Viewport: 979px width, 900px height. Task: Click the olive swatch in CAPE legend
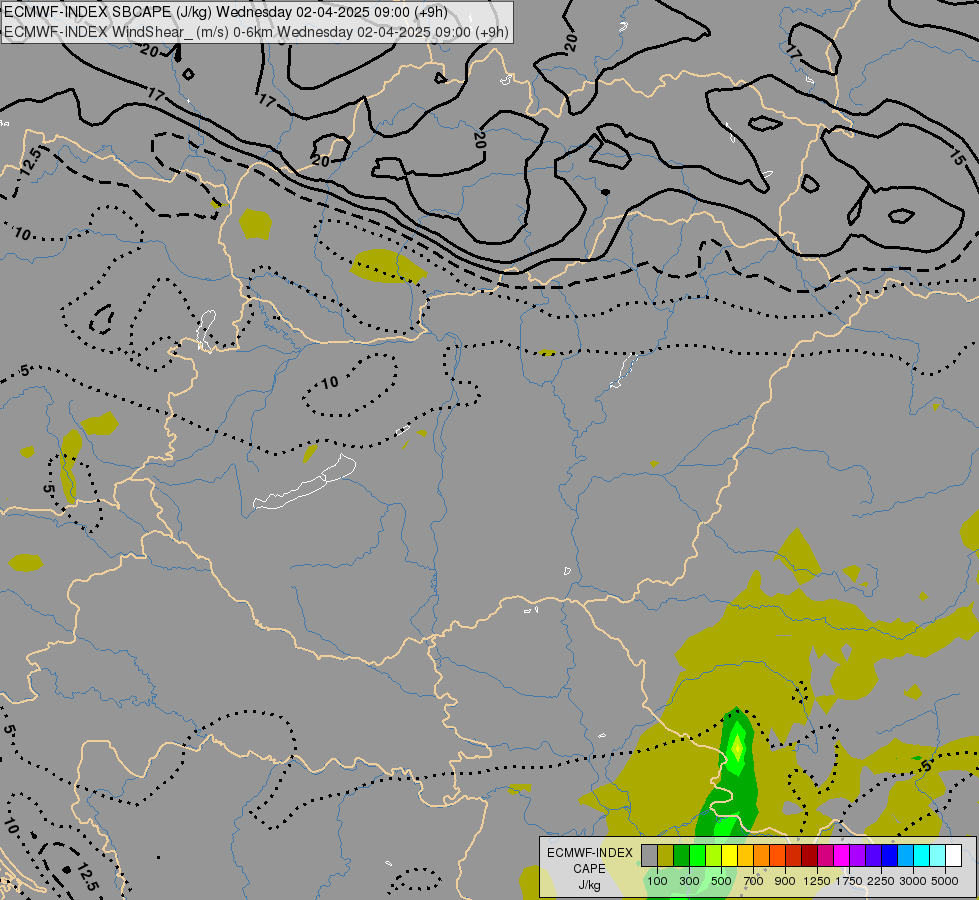point(665,855)
